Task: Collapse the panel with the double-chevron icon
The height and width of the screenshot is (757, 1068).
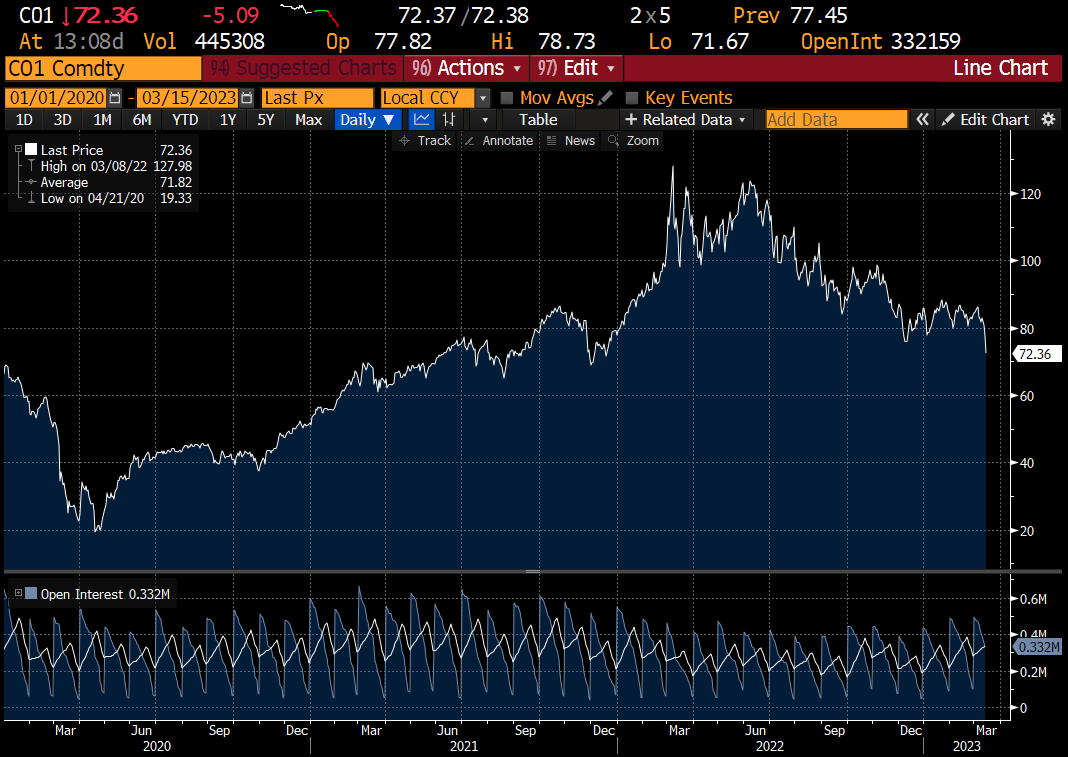Action: (x=922, y=120)
